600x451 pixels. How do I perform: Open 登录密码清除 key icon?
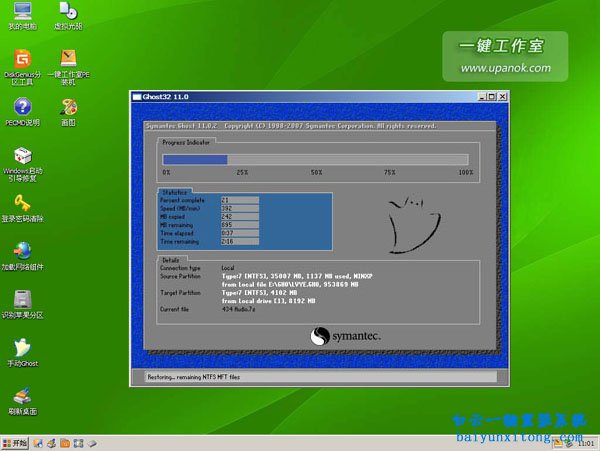(21, 203)
